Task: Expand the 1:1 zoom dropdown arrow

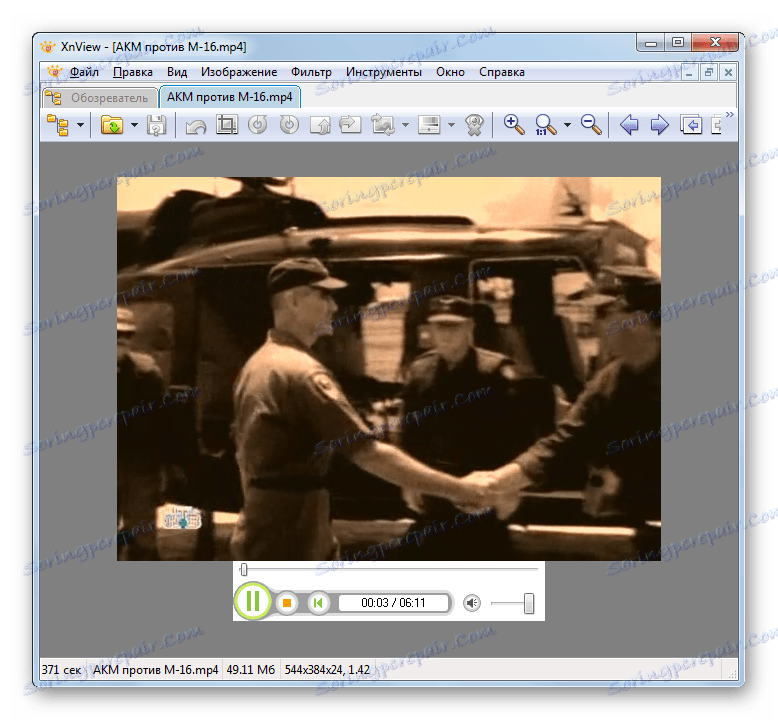Action: click(x=567, y=125)
